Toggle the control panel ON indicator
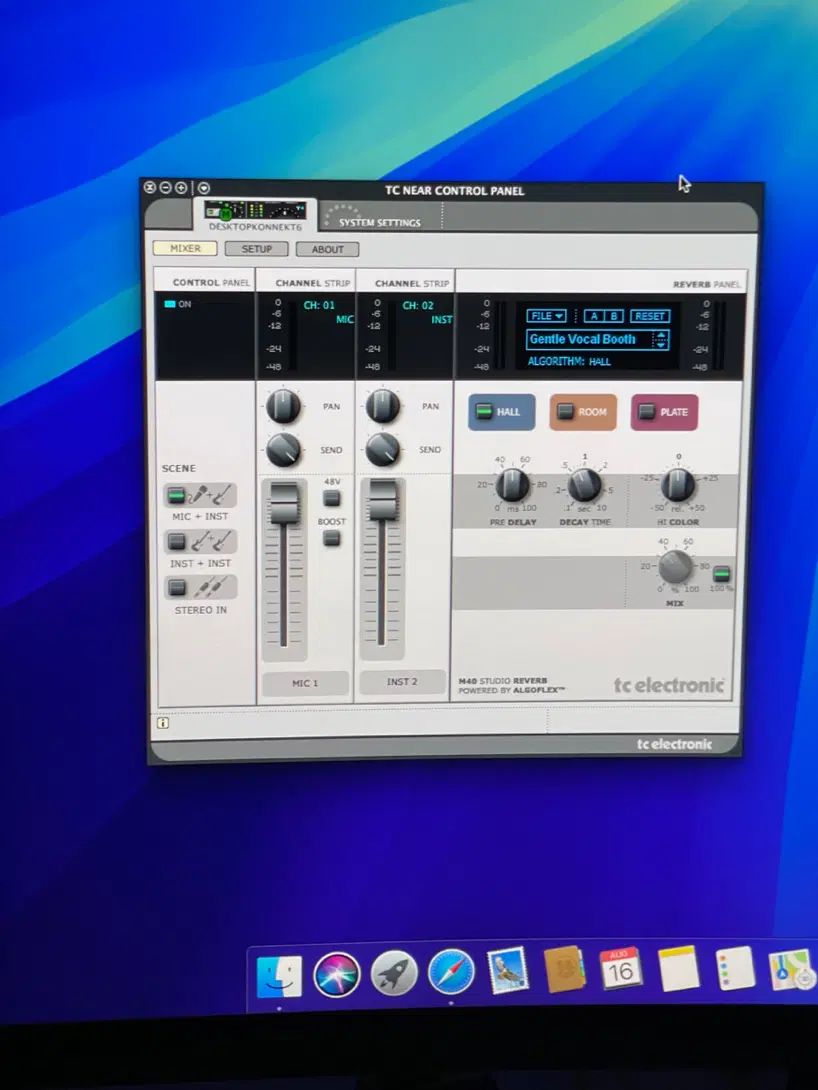The width and height of the screenshot is (818, 1090). click(177, 304)
